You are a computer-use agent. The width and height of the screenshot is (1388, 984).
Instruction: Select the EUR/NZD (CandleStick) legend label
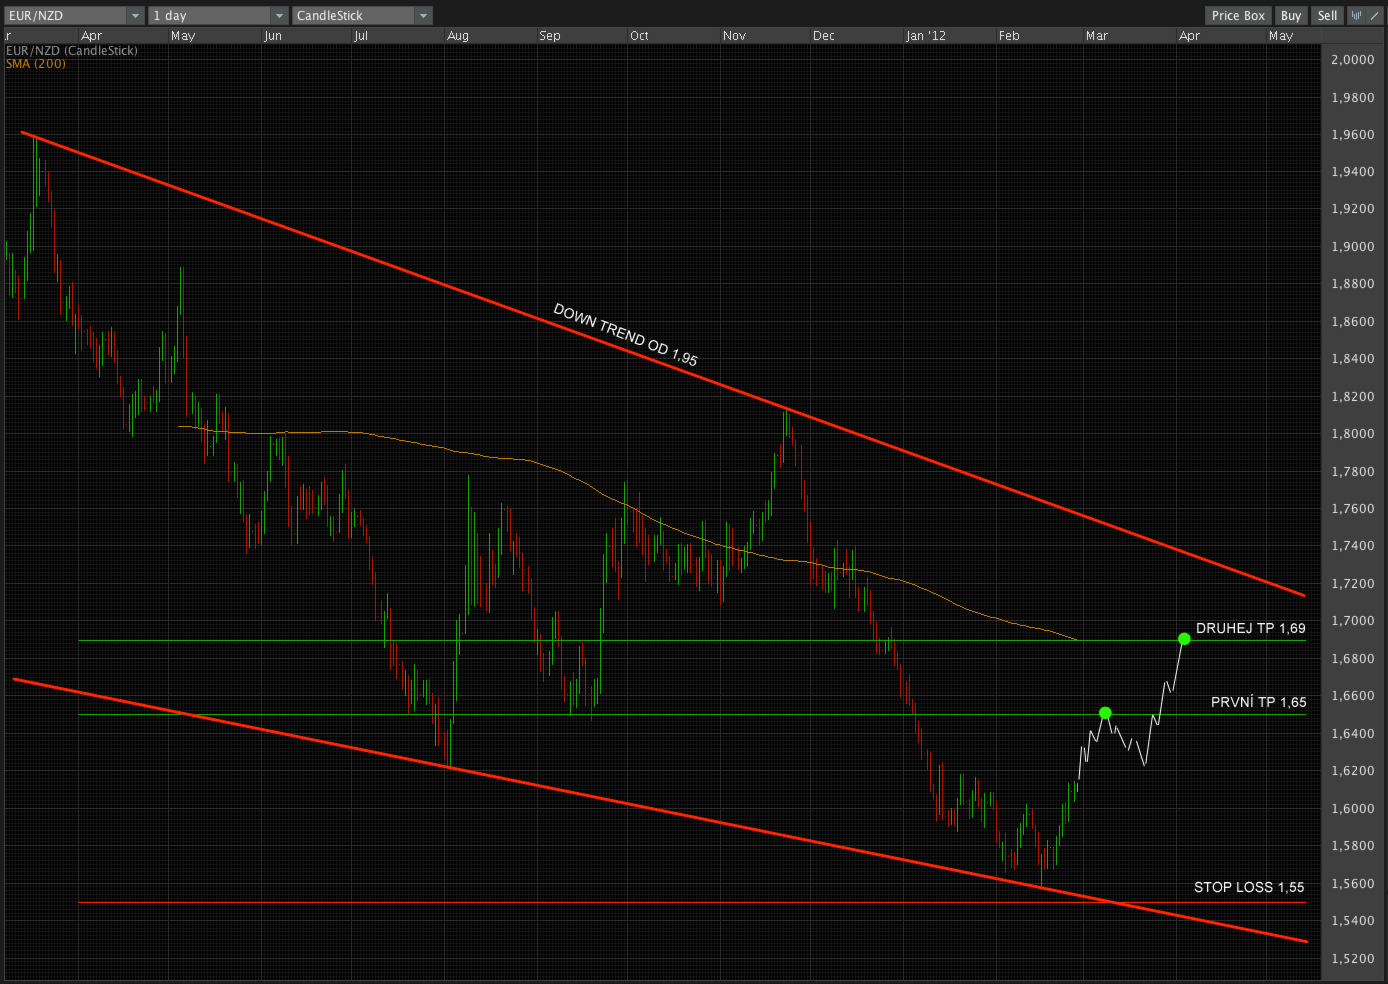72,50
